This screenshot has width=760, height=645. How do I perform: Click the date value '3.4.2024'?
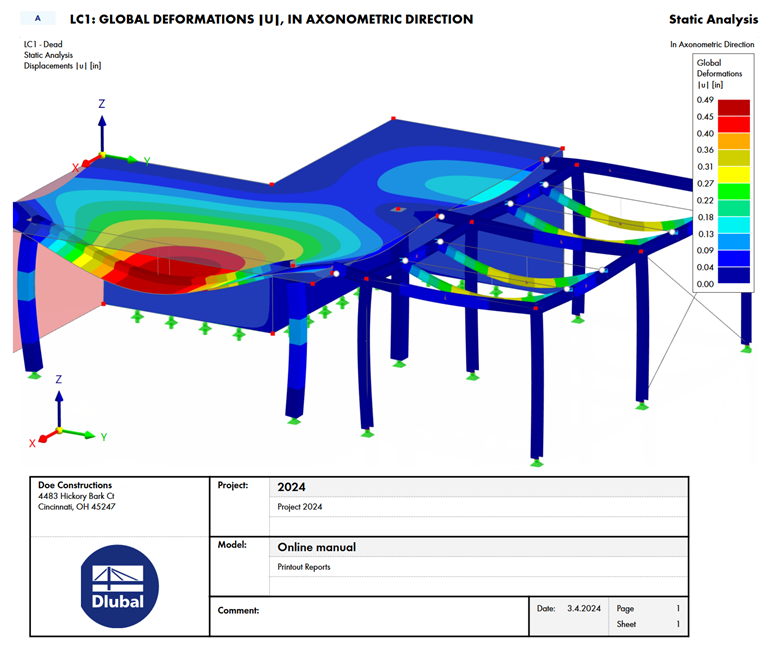click(x=584, y=608)
